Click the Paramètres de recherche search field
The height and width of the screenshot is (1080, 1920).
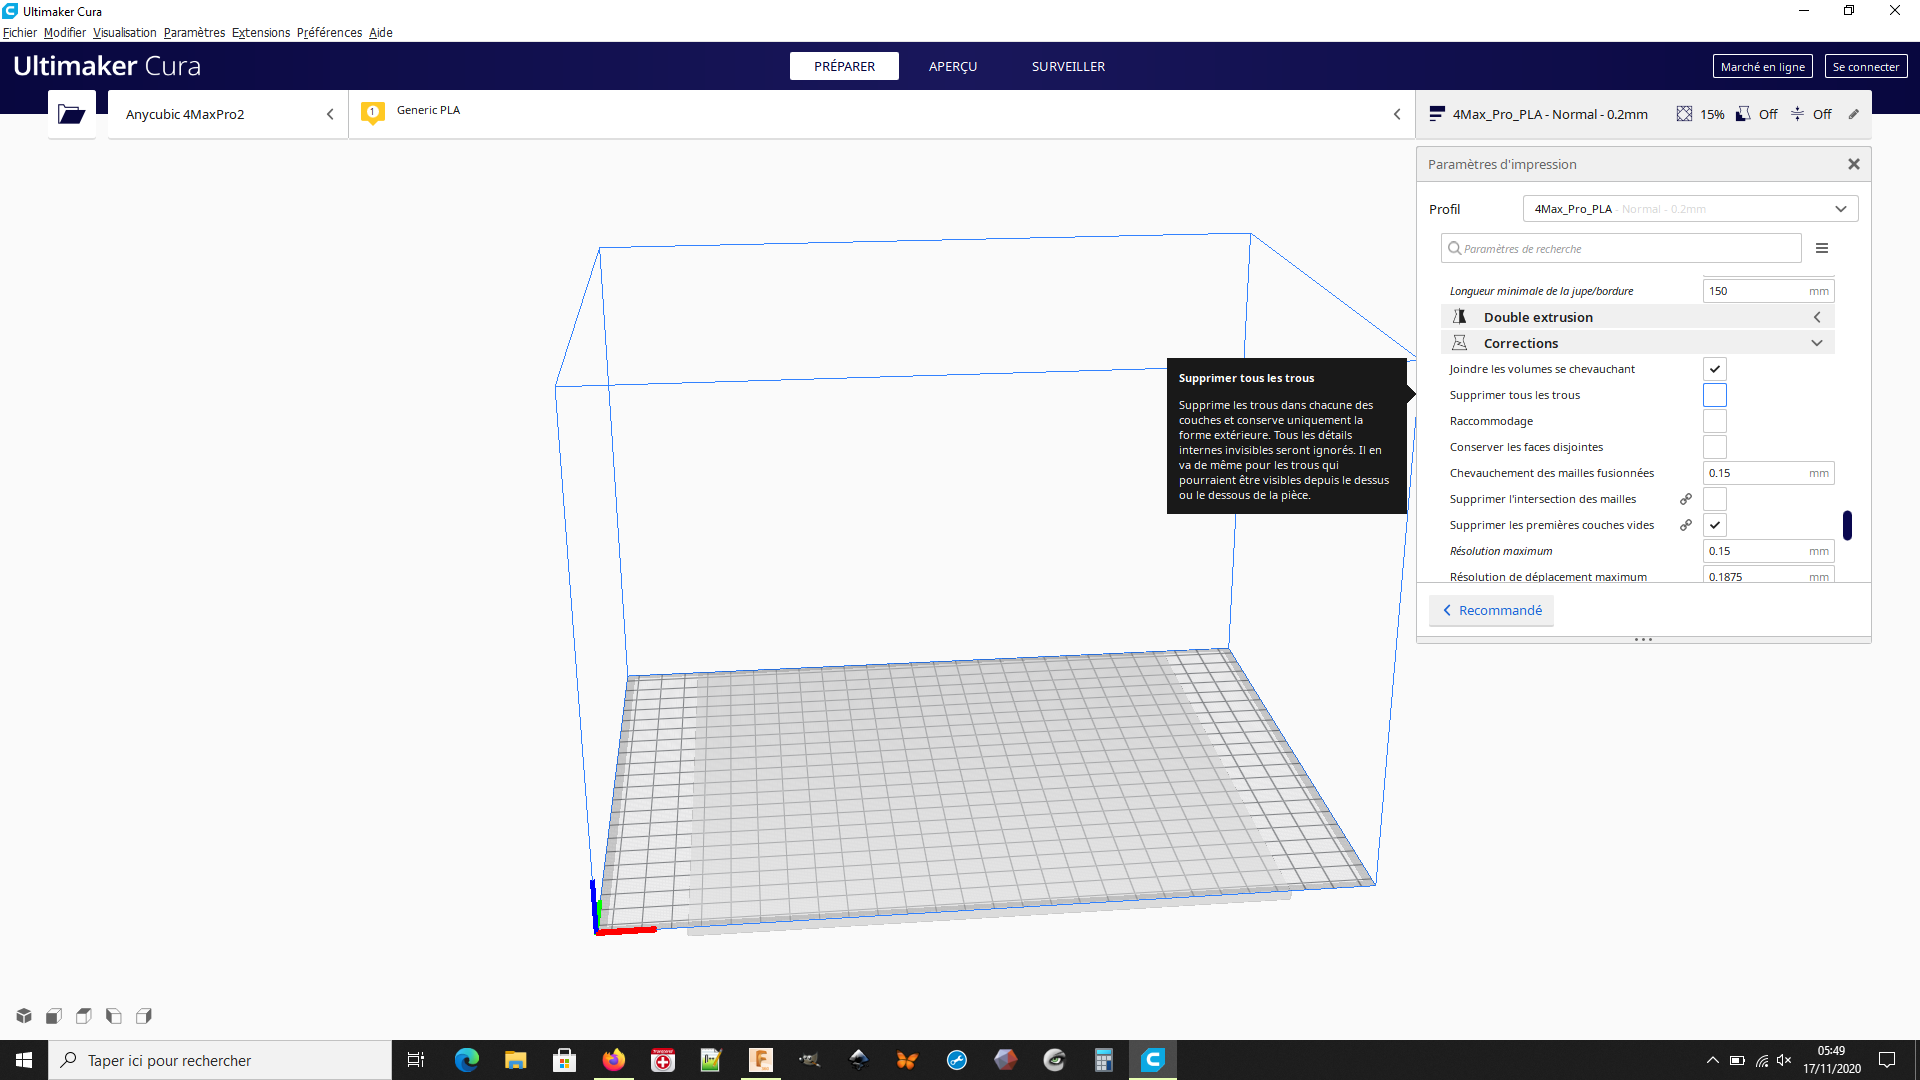click(x=1621, y=248)
